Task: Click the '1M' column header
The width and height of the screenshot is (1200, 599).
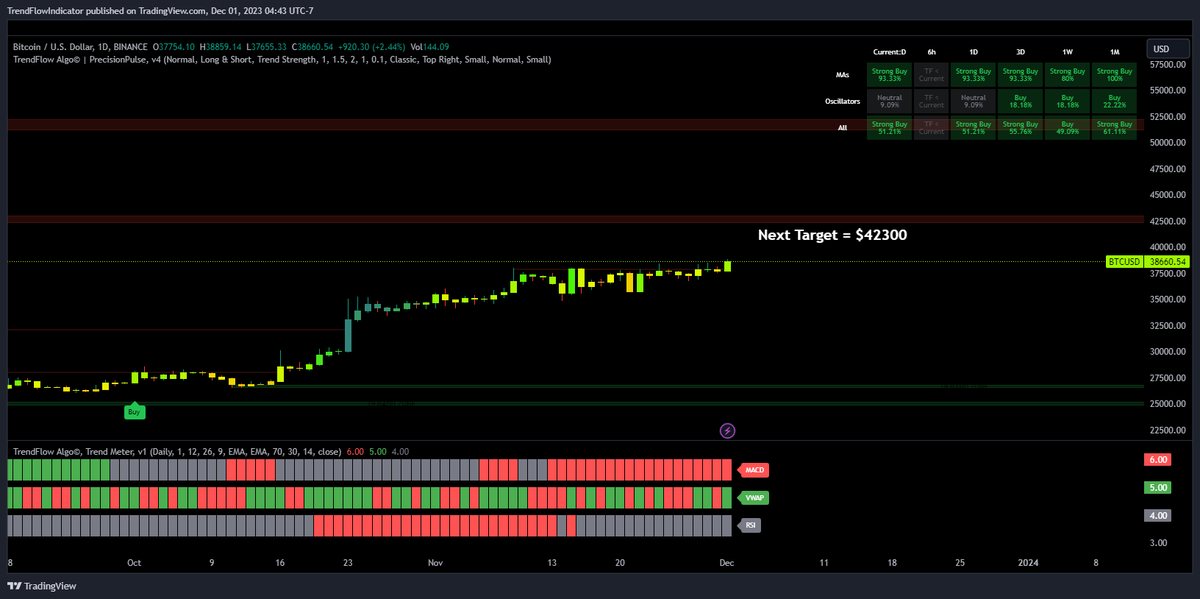Action: click(1114, 50)
